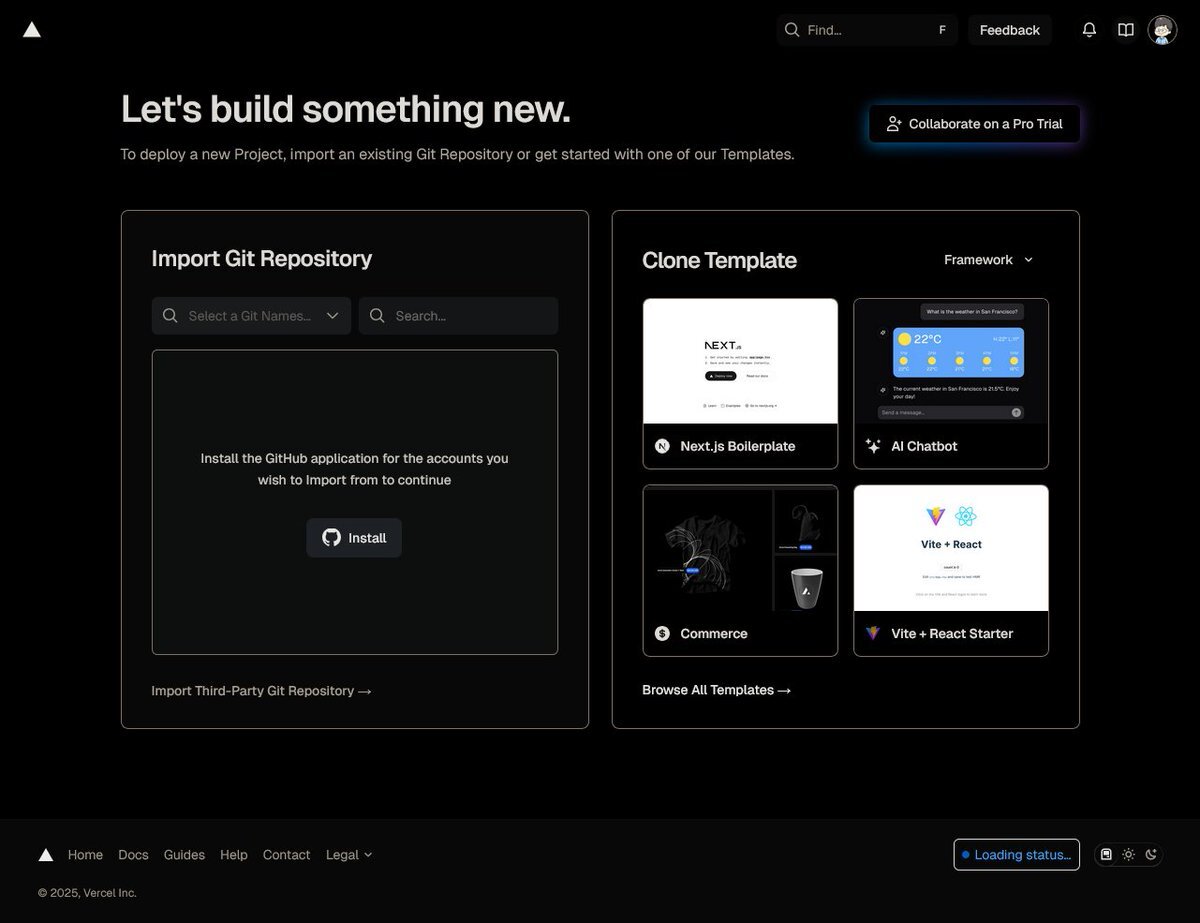Open Import Third-Party Git Repository link
1200x923 pixels.
click(261, 691)
